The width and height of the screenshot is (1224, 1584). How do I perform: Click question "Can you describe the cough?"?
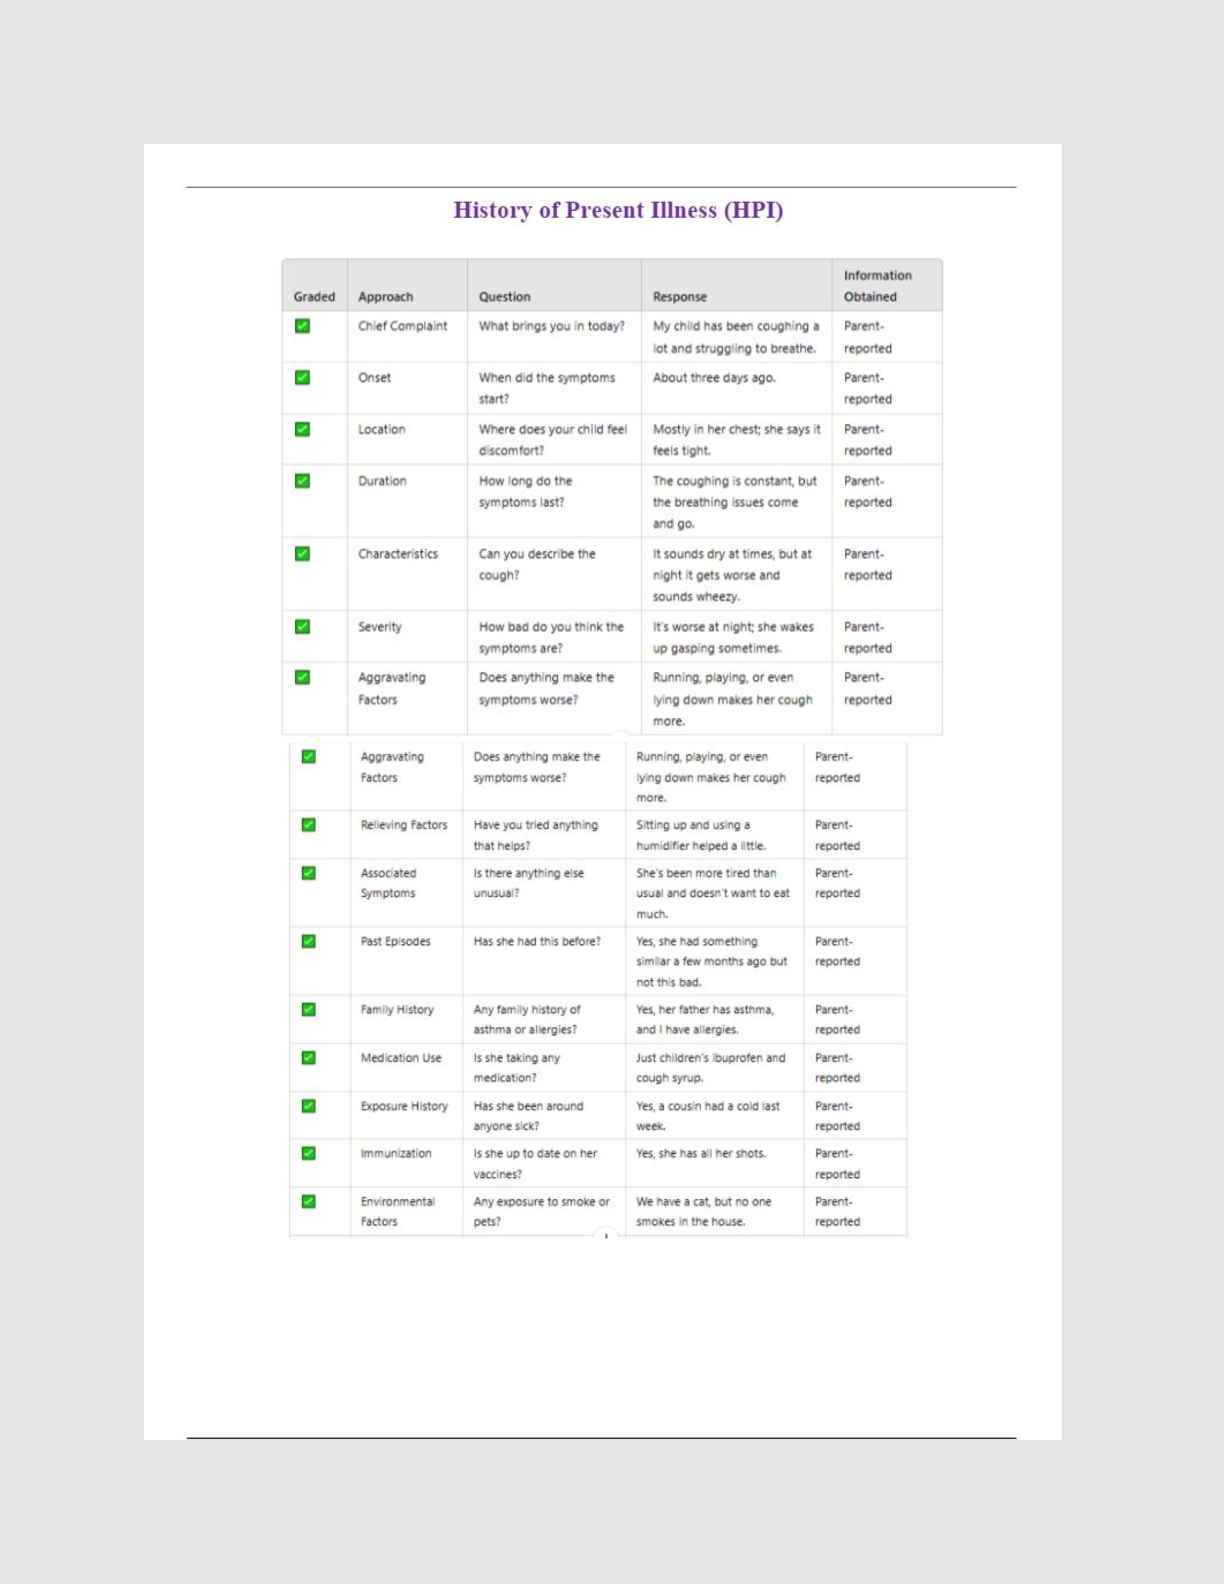click(537, 565)
